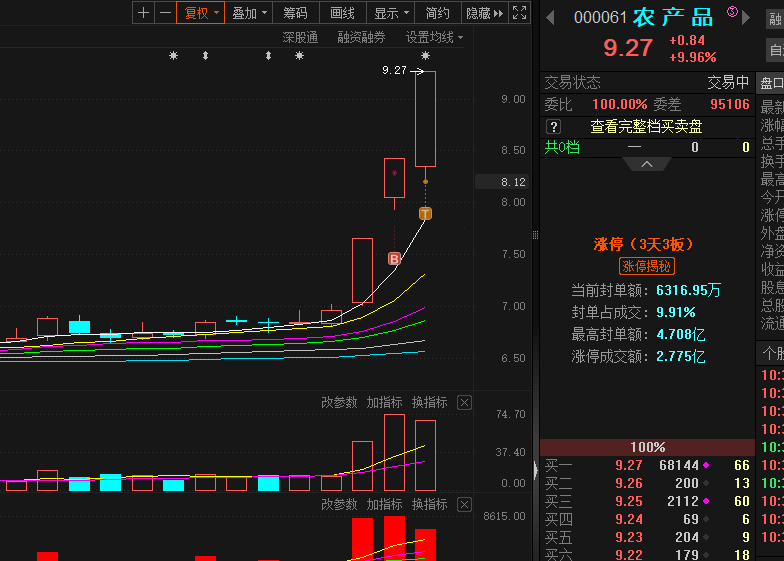Open the 显示 dropdown menu
This screenshot has width=784, height=561.
(x=390, y=13)
